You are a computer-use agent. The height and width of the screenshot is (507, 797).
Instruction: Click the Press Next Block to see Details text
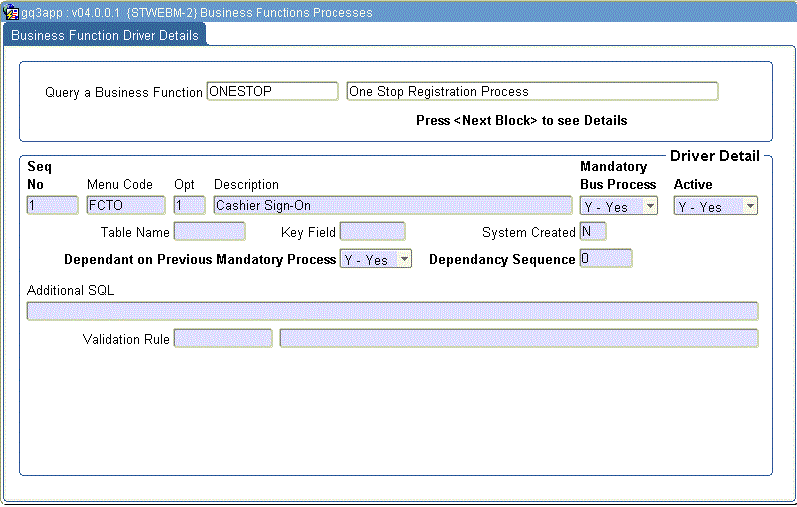(522, 121)
